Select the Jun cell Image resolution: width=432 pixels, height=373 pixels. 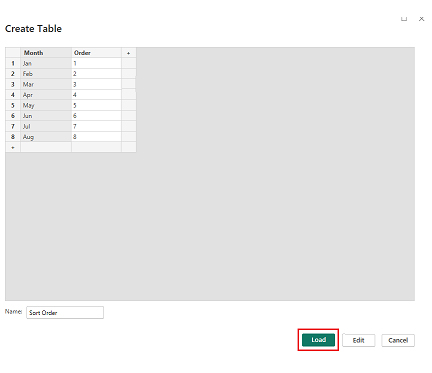46,116
